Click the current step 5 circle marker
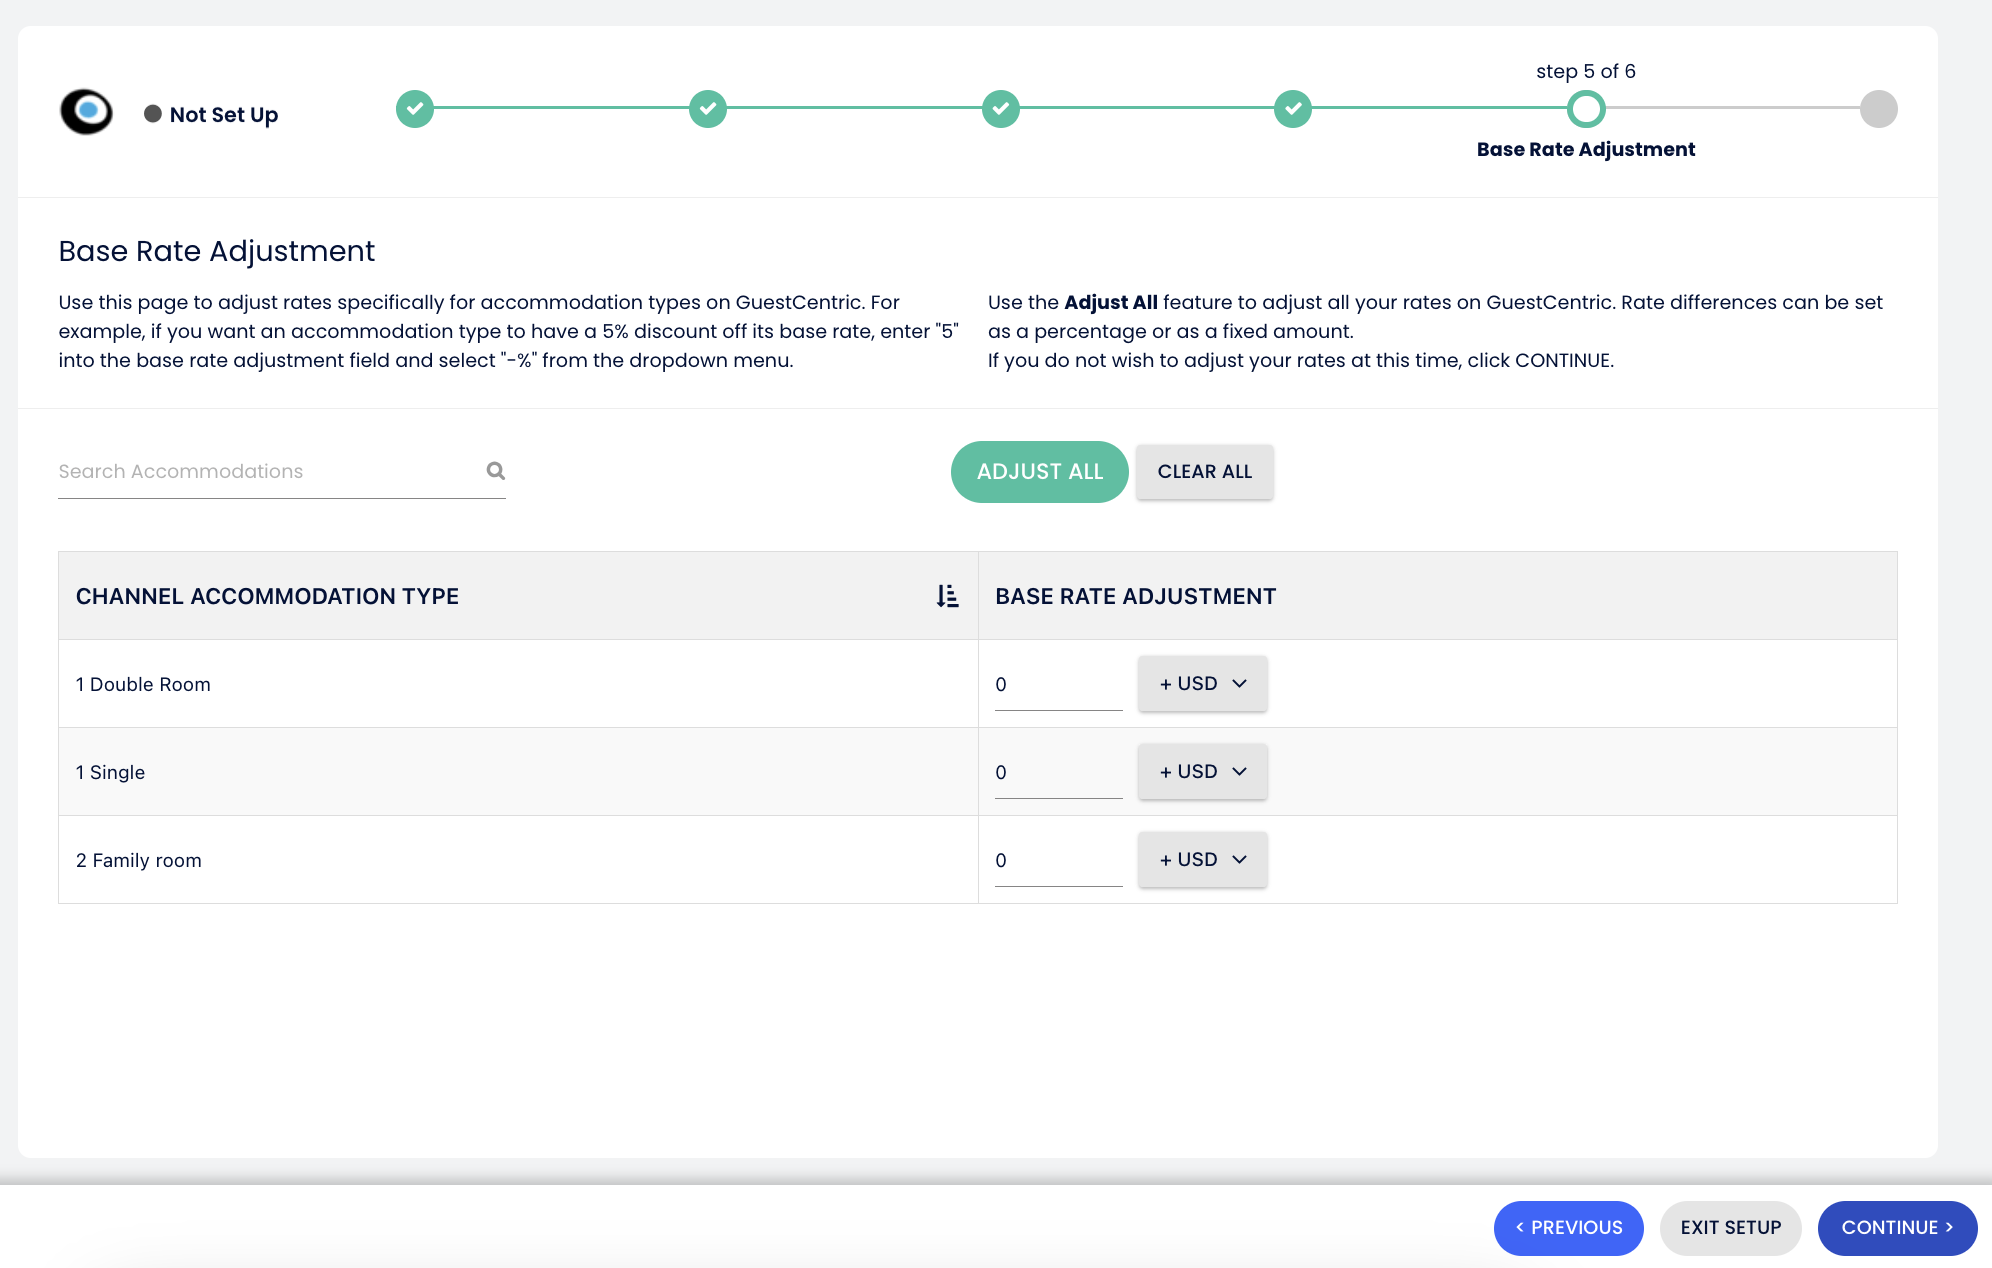The width and height of the screenshot is (1992, 1268). [x=1585, y=109]
